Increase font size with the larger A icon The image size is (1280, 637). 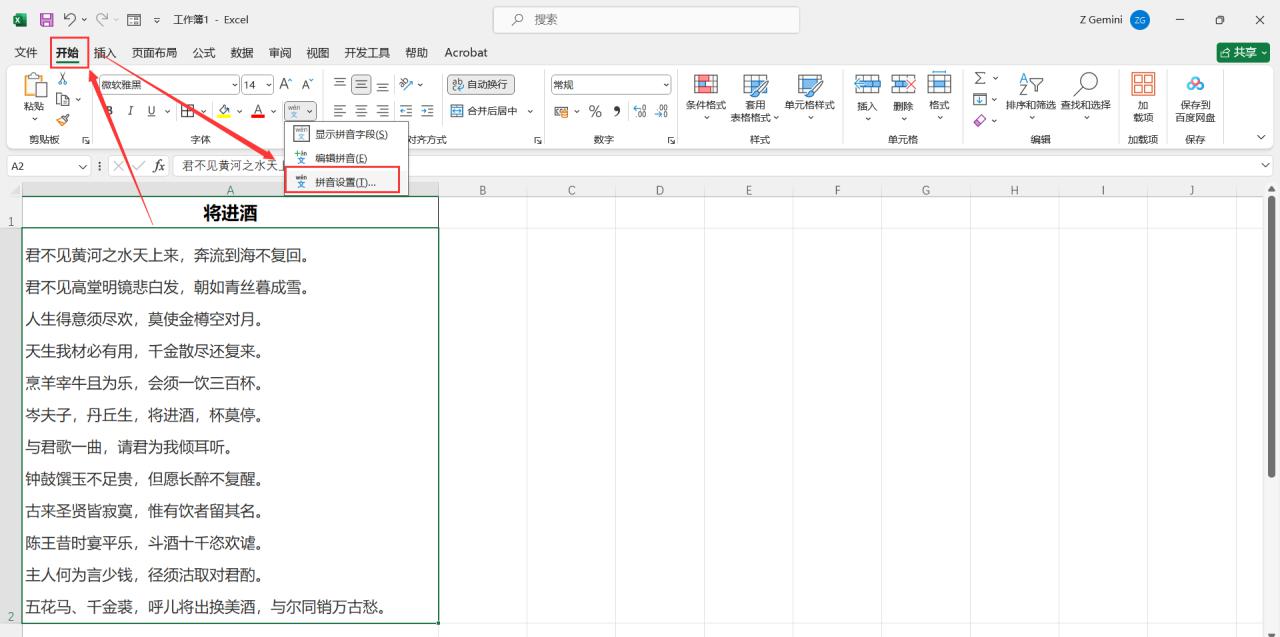pyautogui.click(x=286, y=85)
